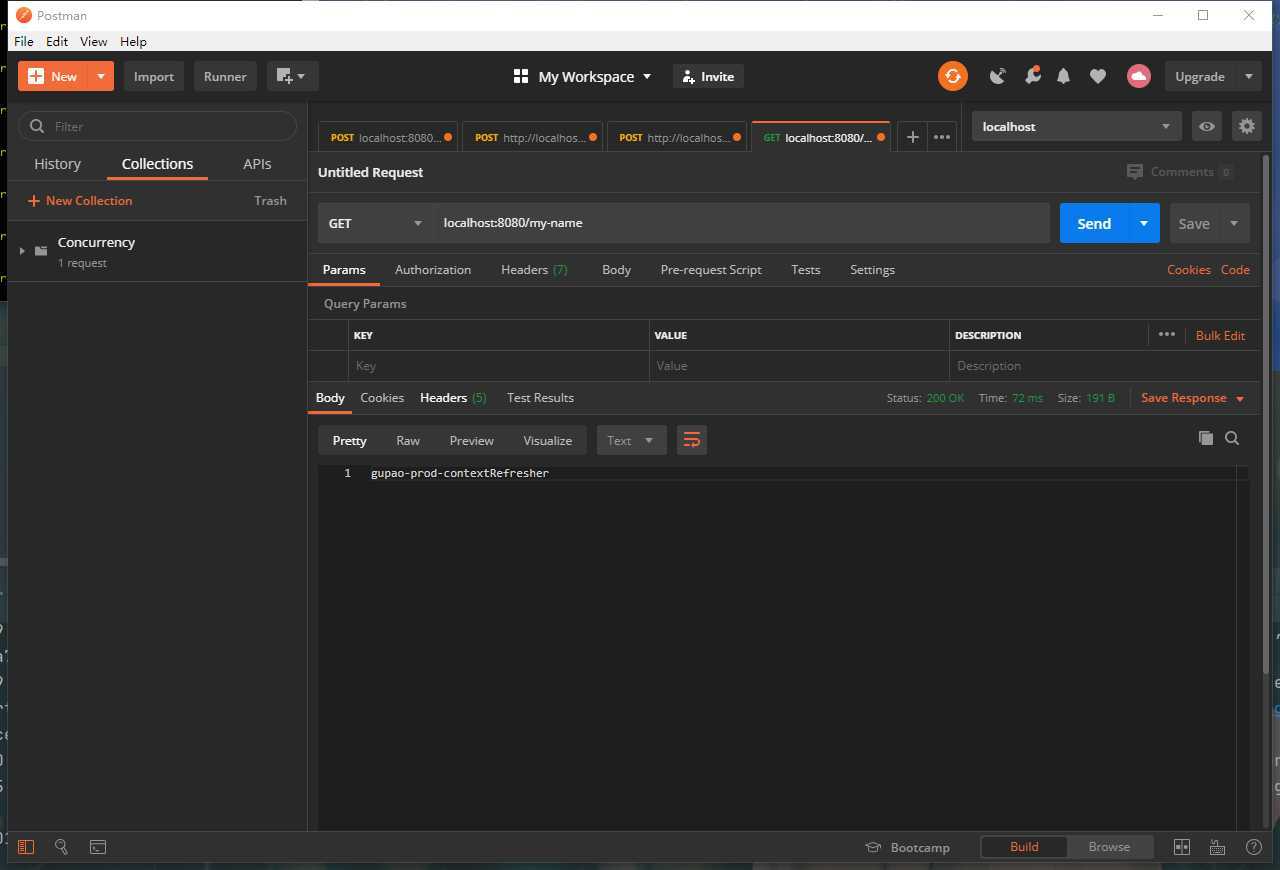Open the request Headers (7) tab

coord(534,270)
